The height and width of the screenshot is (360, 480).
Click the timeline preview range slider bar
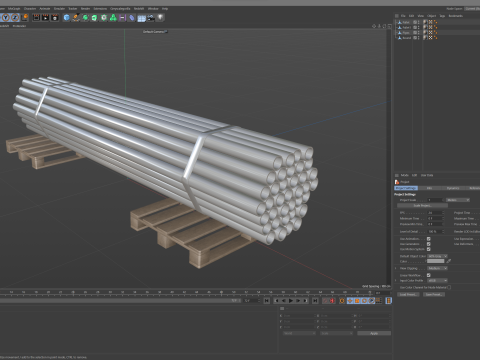pyautogui.click(x=120, y=301)
